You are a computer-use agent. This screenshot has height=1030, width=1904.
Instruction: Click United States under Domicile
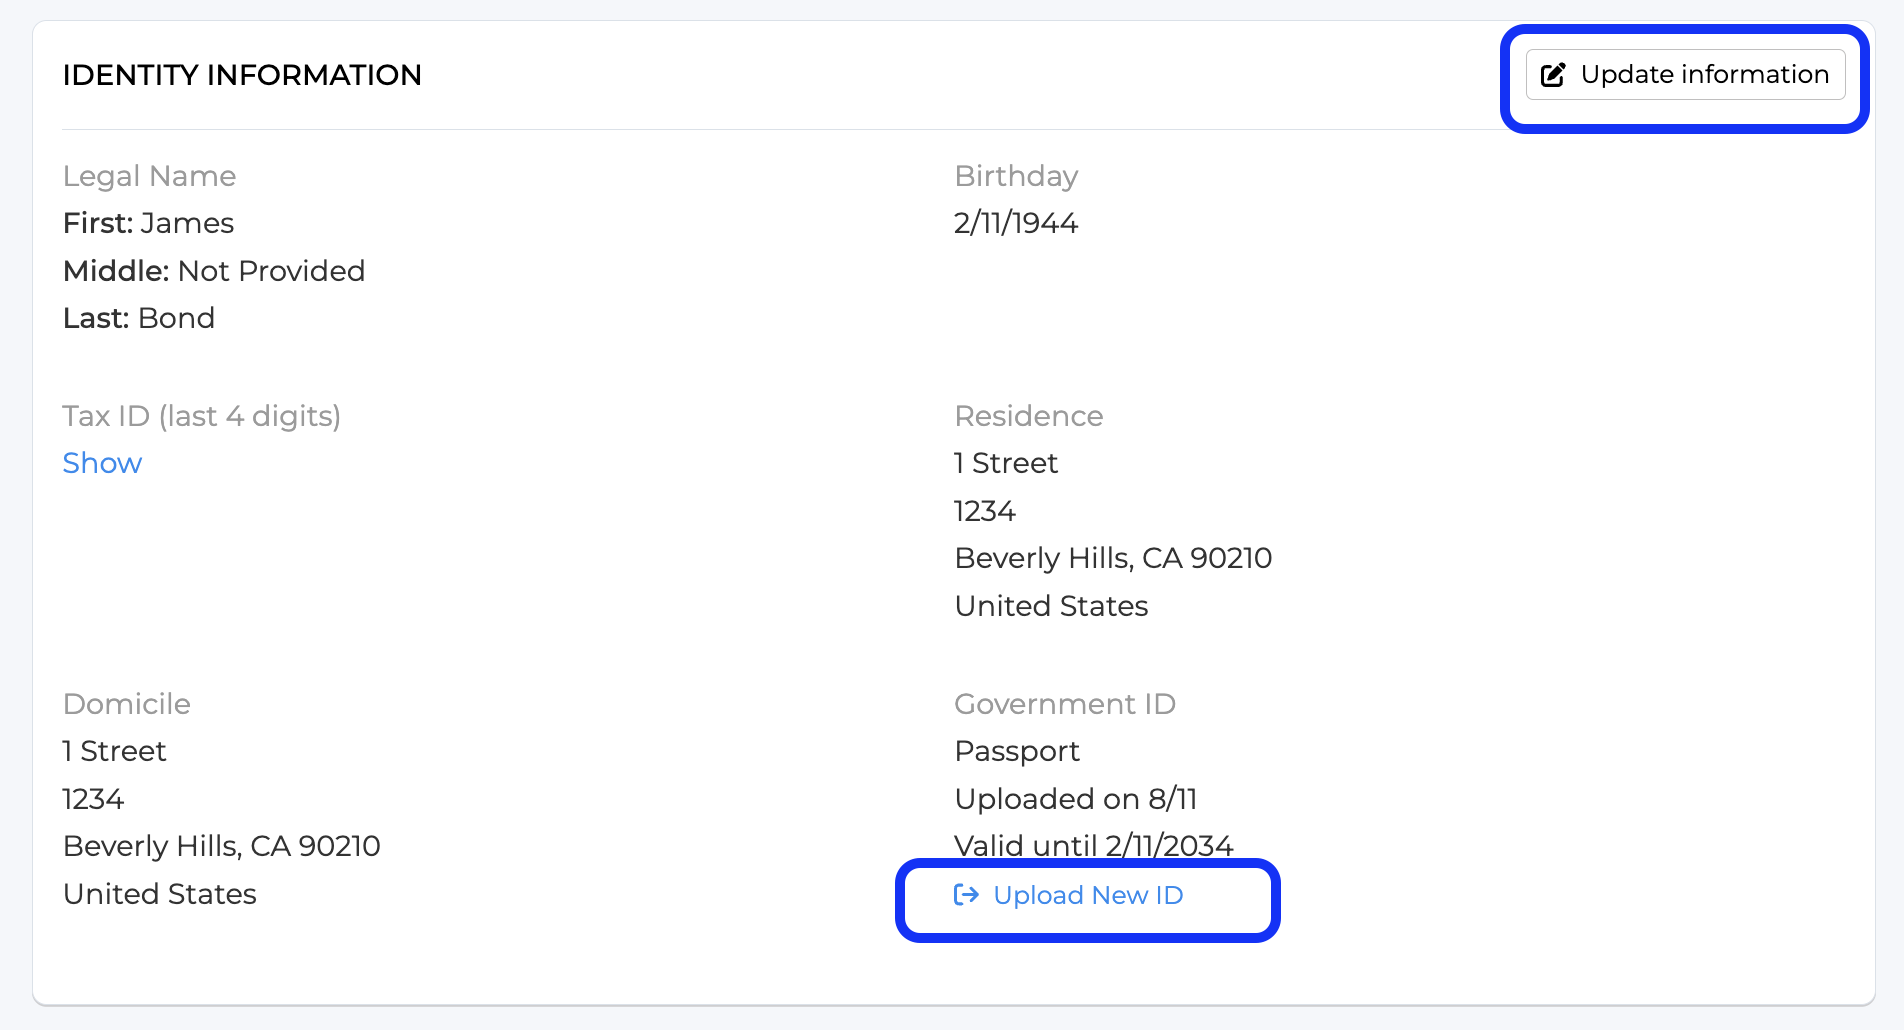click(x=160, y=894)
